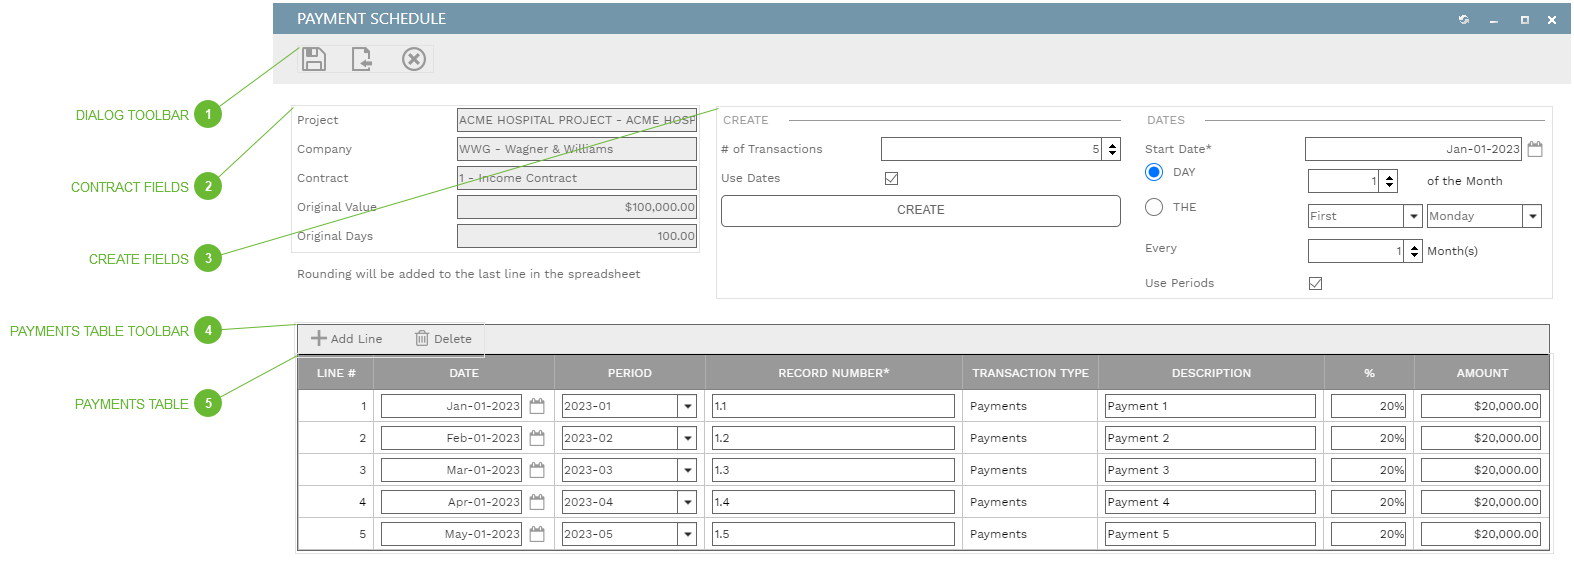Open the Start Date calendar picker icon
Viewport: 1574px width, 579px height.
point(1535,149)
